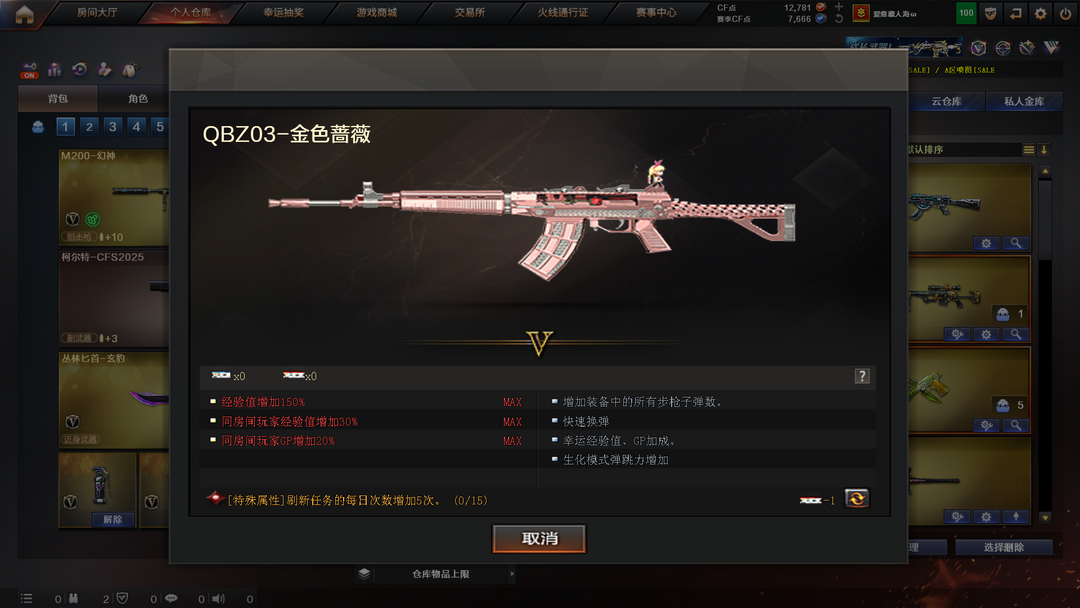
Task: Toggle the key ON switch above backpack
Action: 29,70
